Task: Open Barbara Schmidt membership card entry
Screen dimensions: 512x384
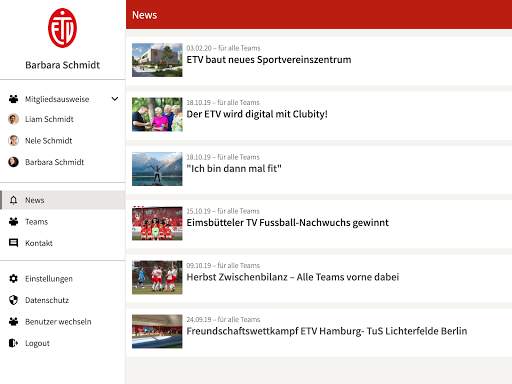Action: pyautogui.click(x=55, y=162)
